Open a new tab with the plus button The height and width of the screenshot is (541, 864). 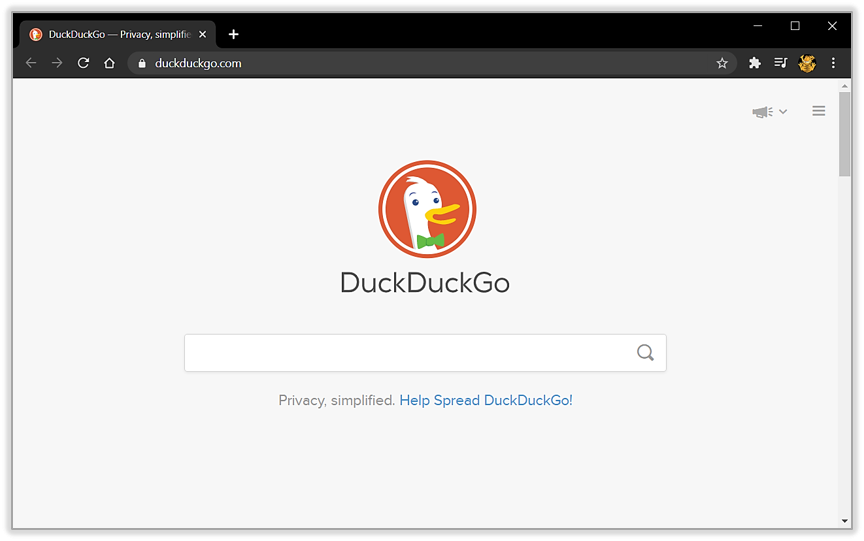pos(233,34)
